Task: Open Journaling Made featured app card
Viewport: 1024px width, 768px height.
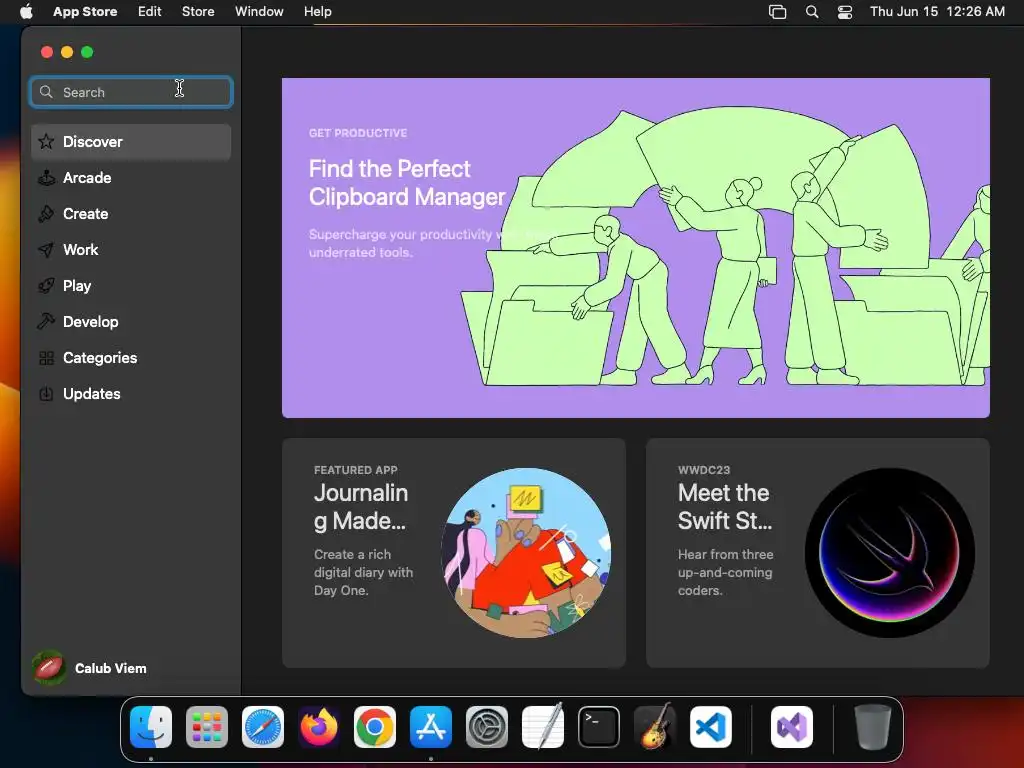Action: [x=454, y=552]
